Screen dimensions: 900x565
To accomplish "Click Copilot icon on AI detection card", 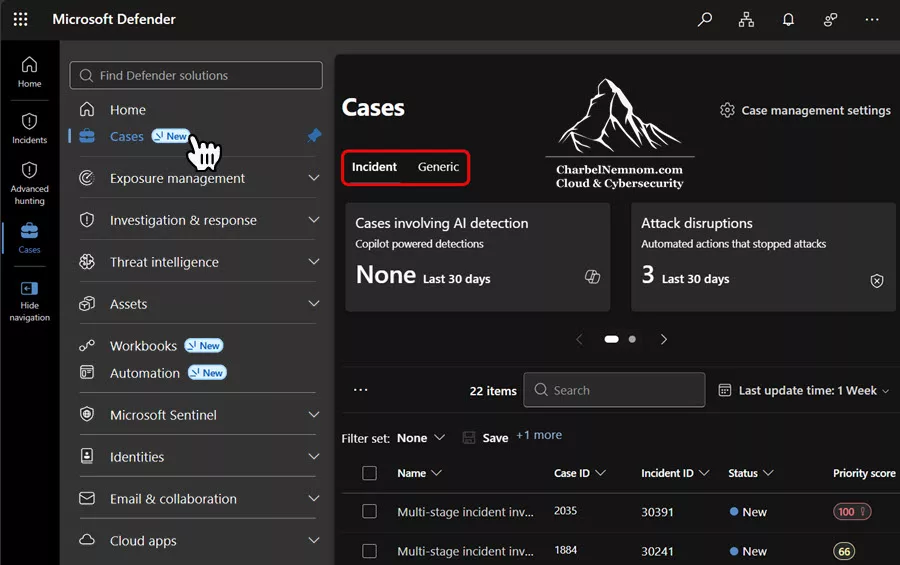I will tap(592, 277).
